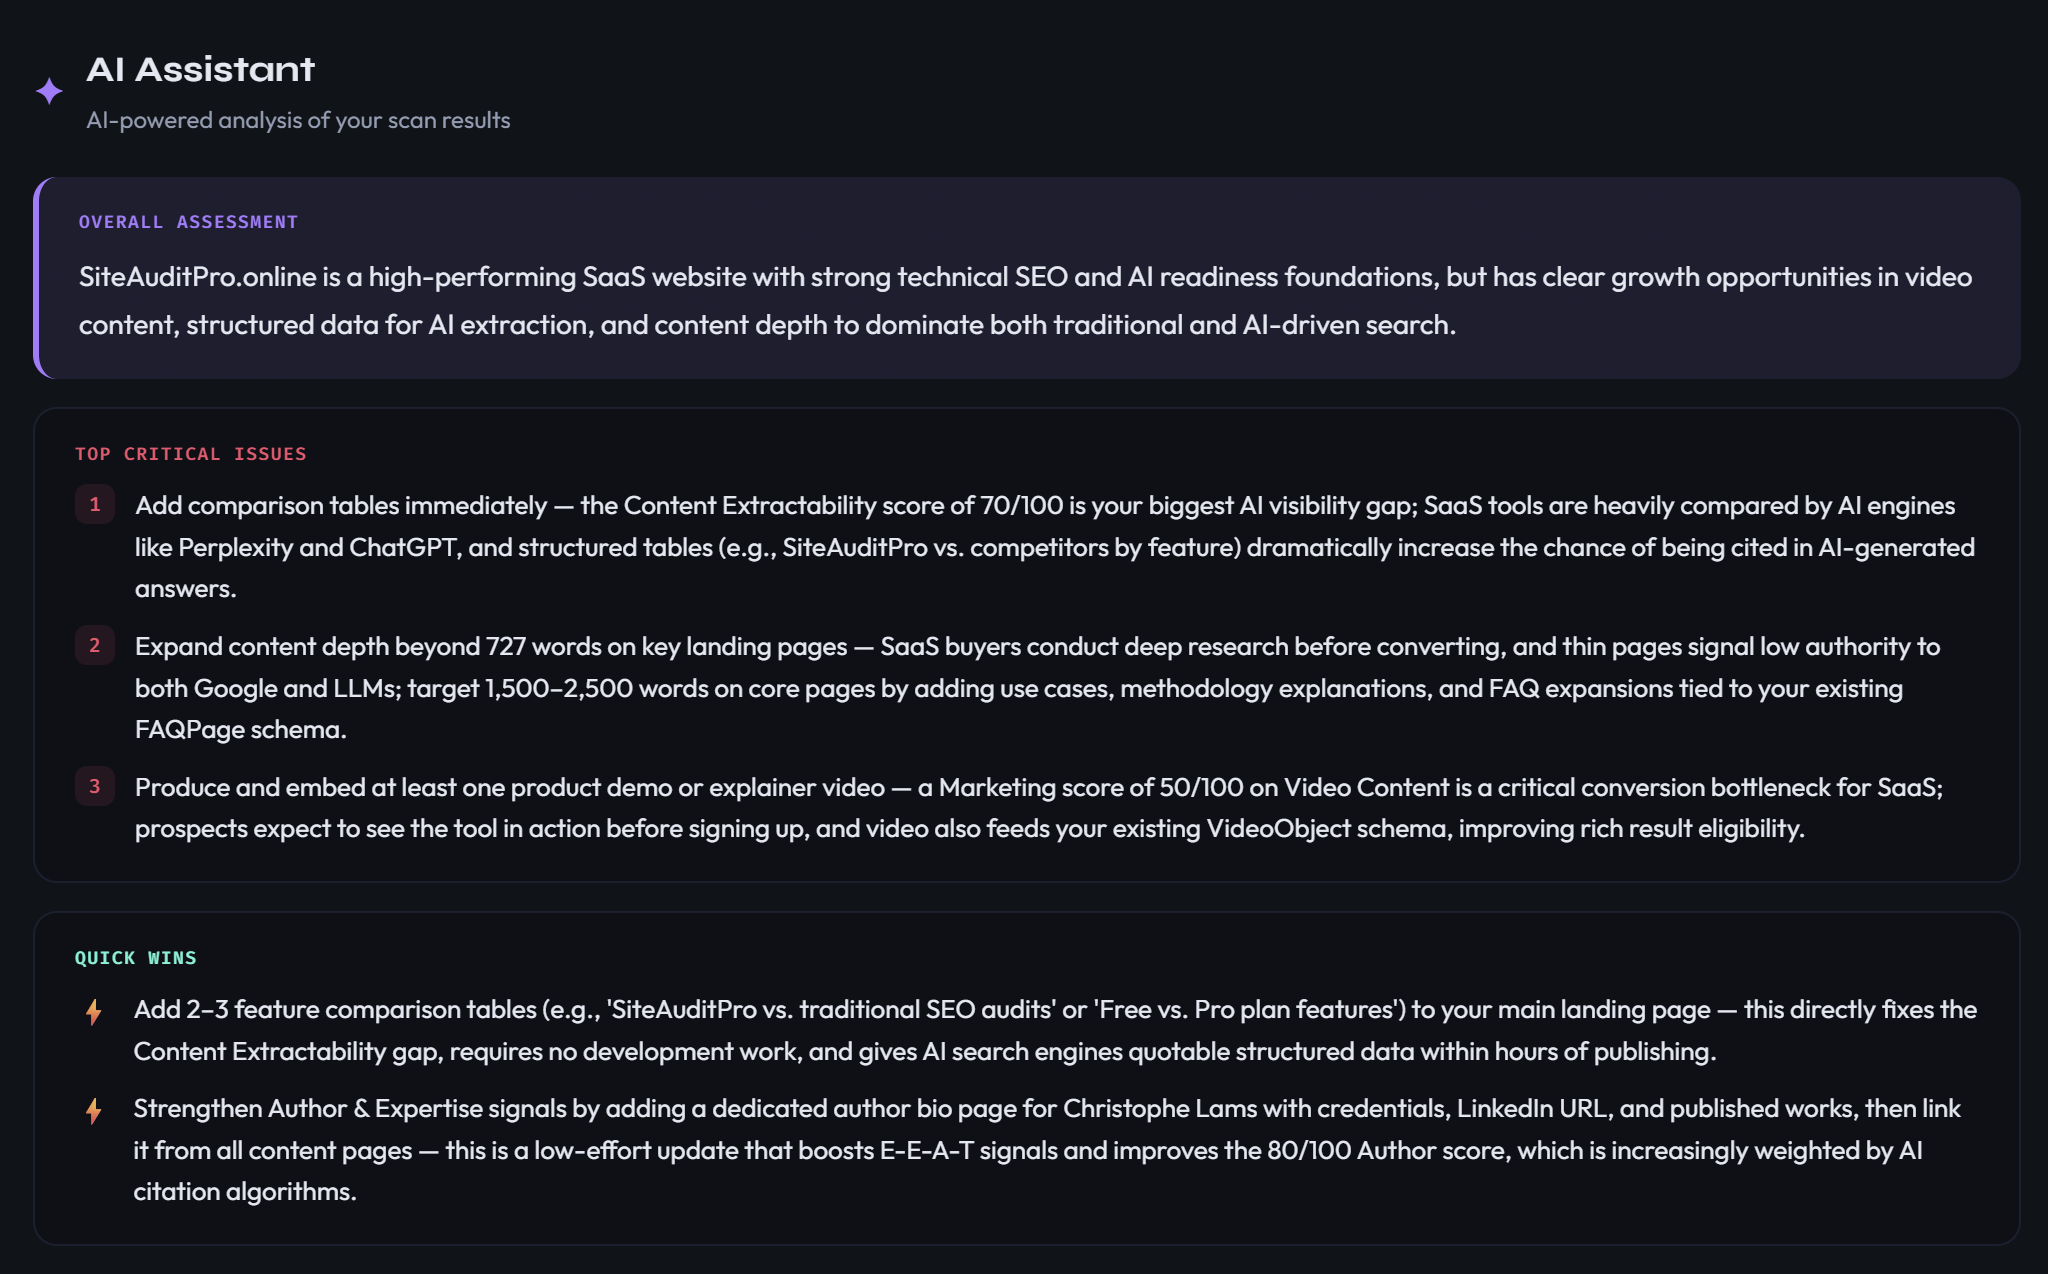Select the Top Critical Issues label
Screen dimensions: 2048x1274
click(x=190, y=454)
